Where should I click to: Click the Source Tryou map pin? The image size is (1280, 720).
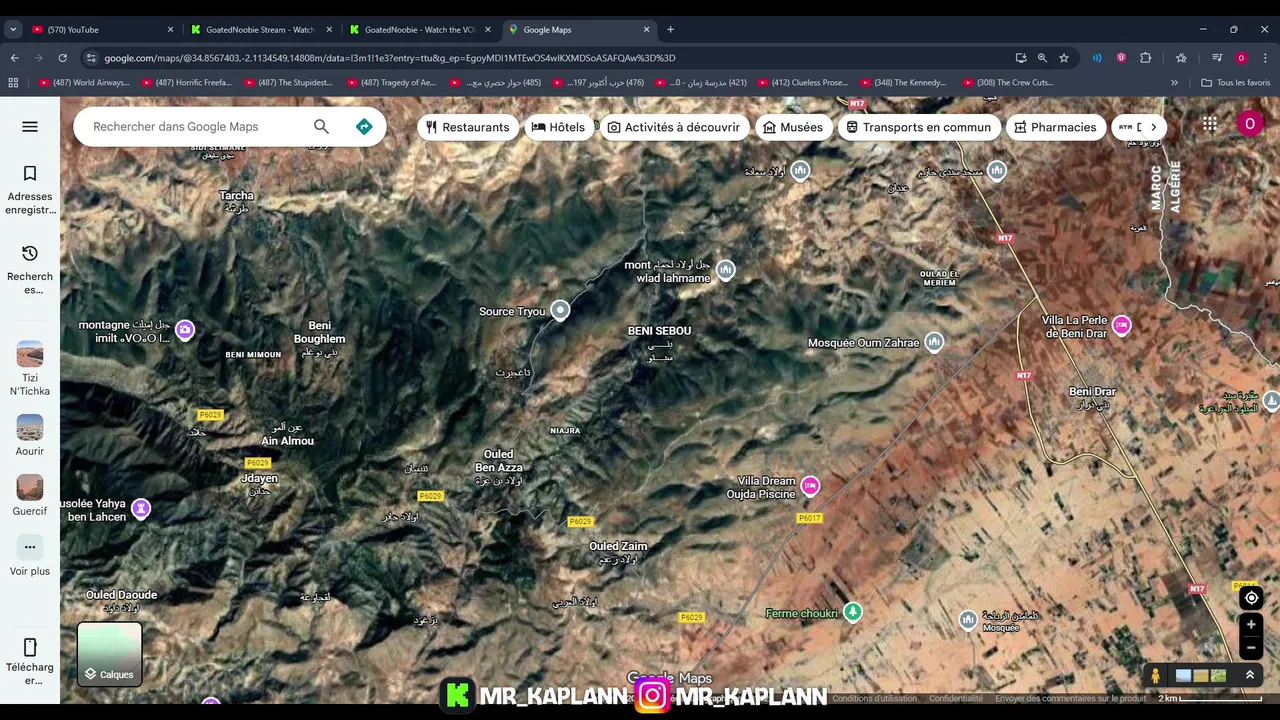click(x=560, y=310)
